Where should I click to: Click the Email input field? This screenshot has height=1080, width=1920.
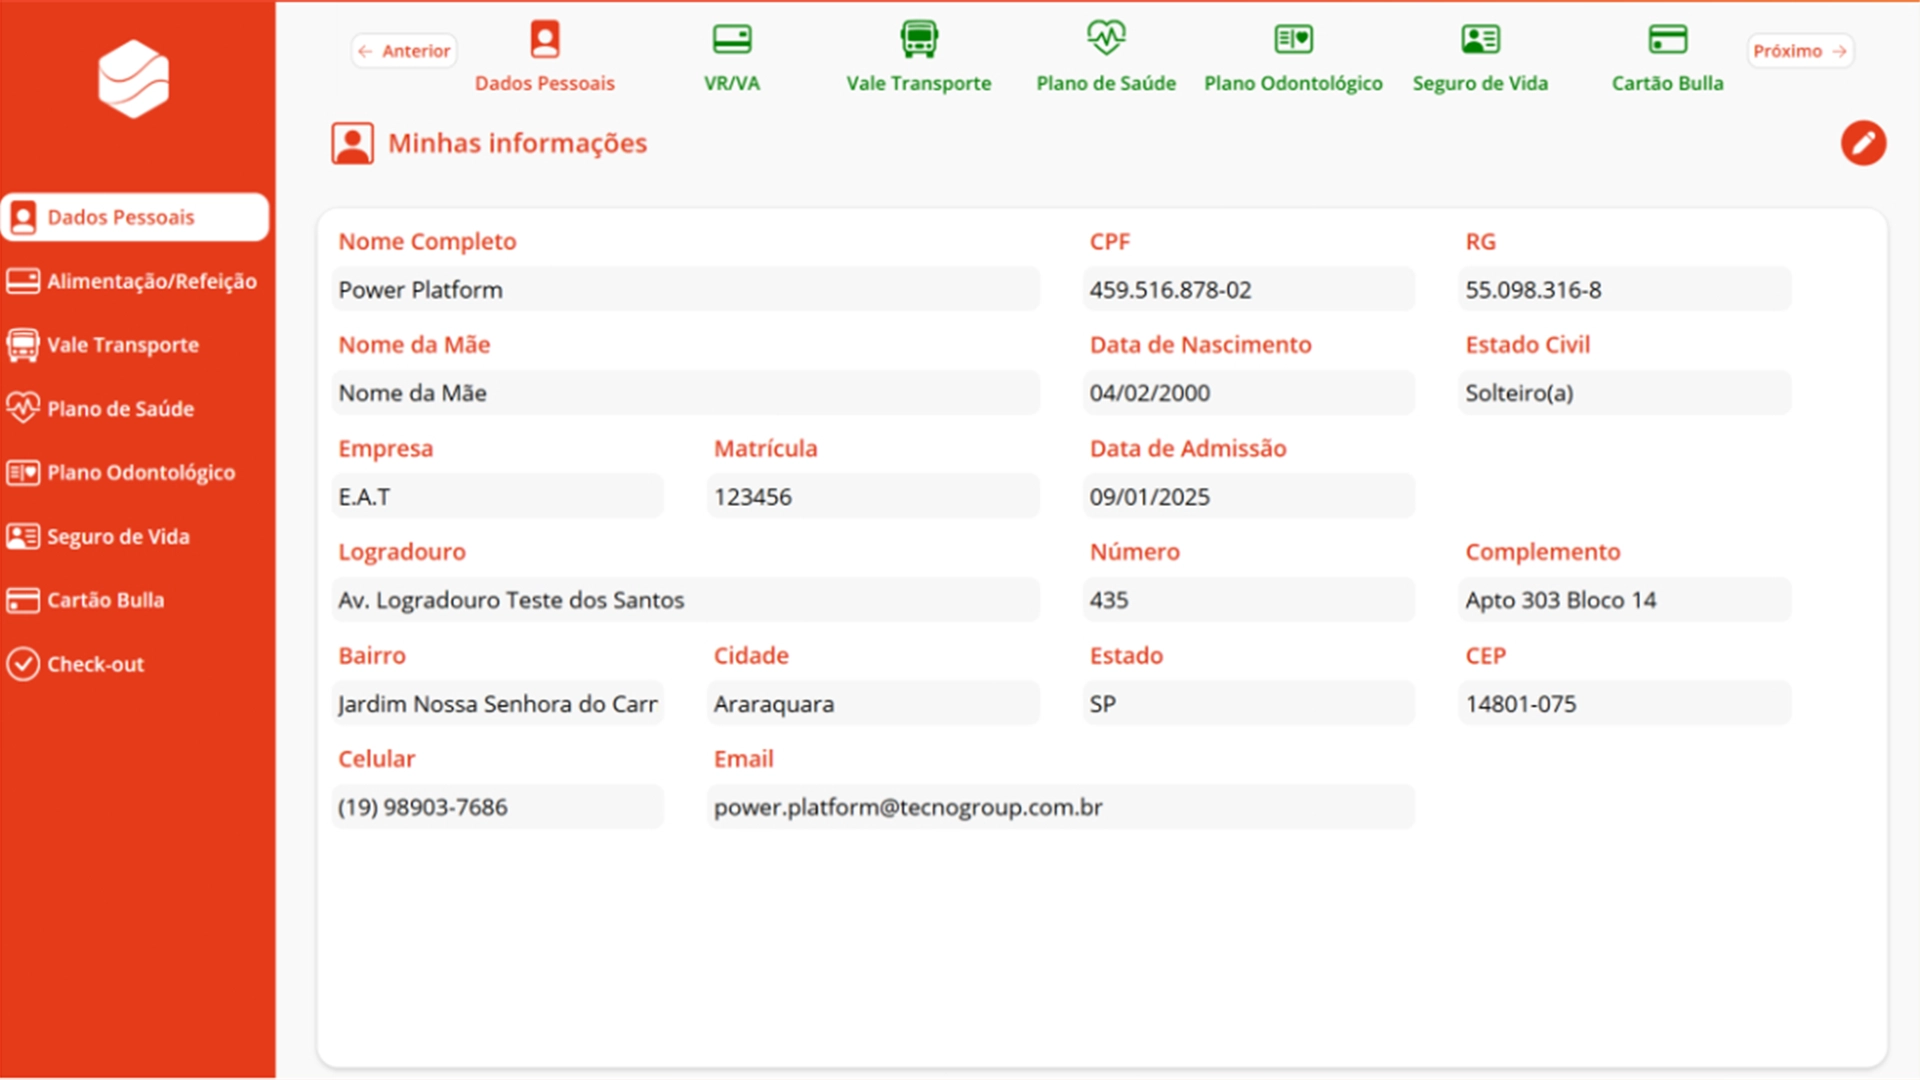pyautogui.click(x=1060, y=807)
